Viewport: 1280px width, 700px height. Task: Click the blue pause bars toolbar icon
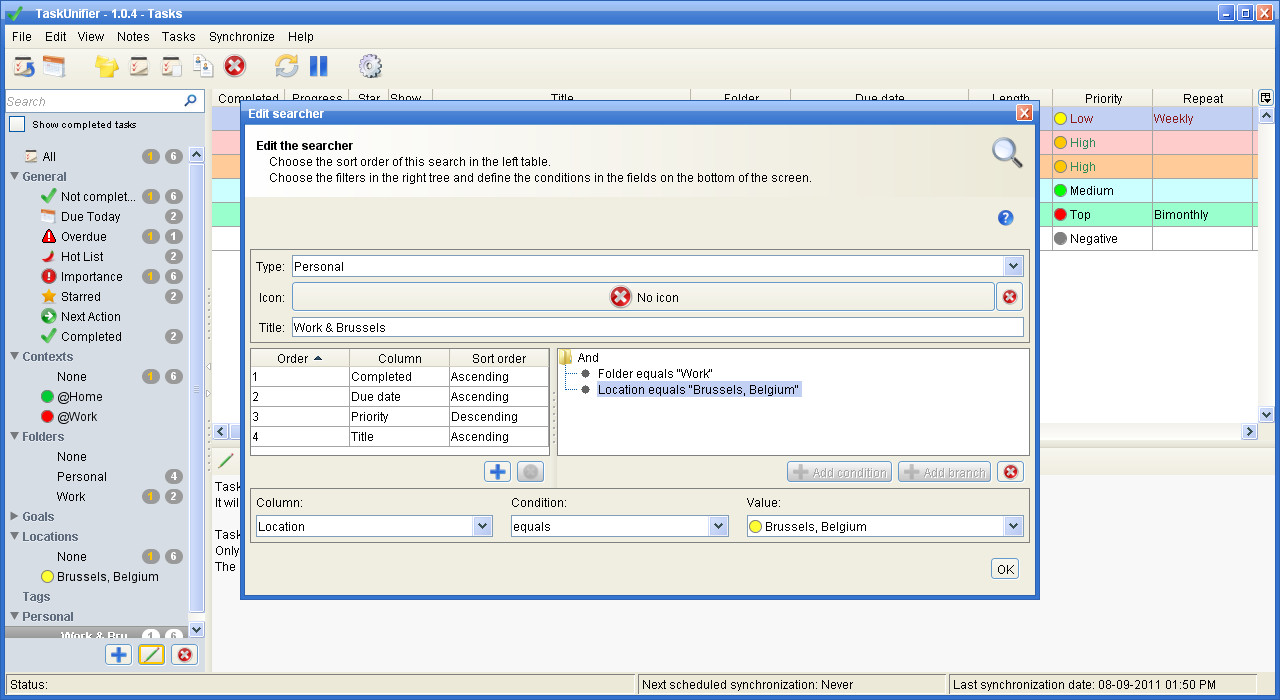pos(318,67)
